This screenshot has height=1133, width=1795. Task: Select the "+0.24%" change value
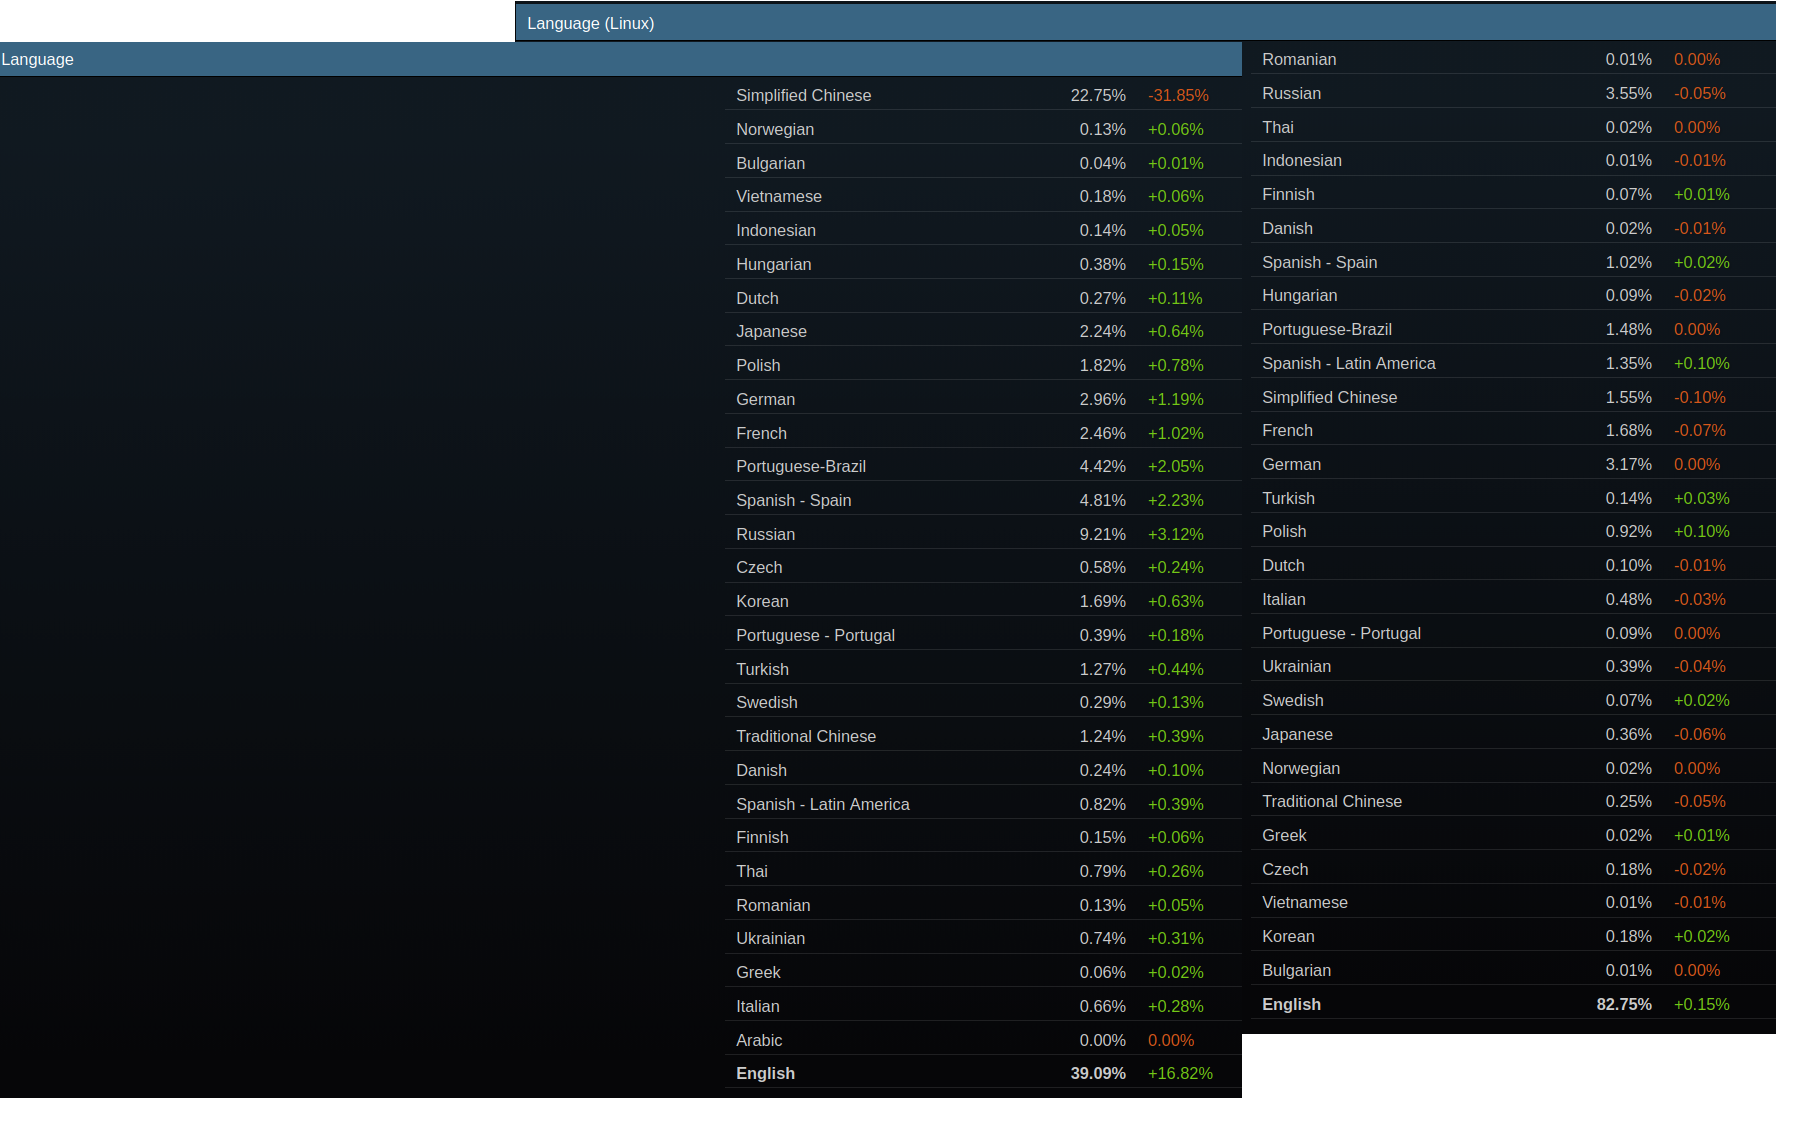pos(1176,567)
